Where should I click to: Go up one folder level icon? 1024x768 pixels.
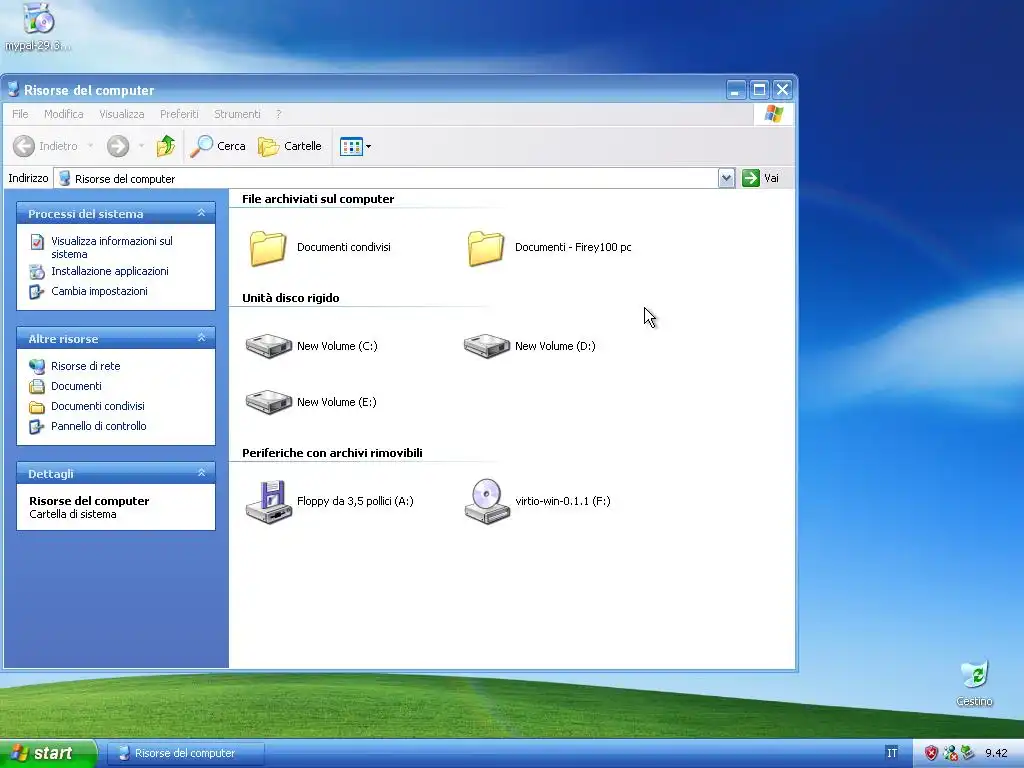coord(166,146)
